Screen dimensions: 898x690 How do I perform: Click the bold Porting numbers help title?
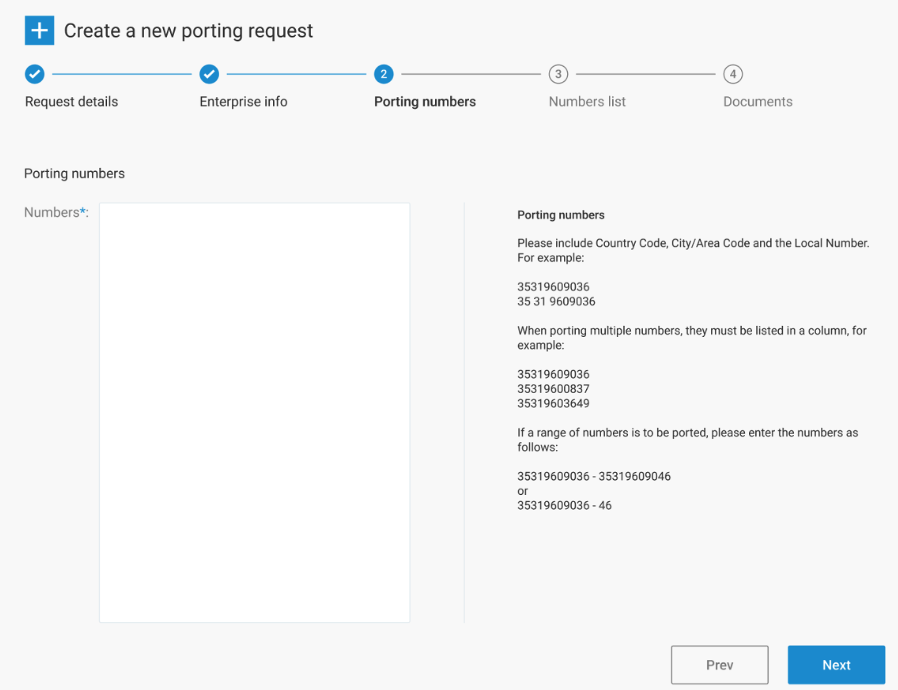tap(561, 215)
